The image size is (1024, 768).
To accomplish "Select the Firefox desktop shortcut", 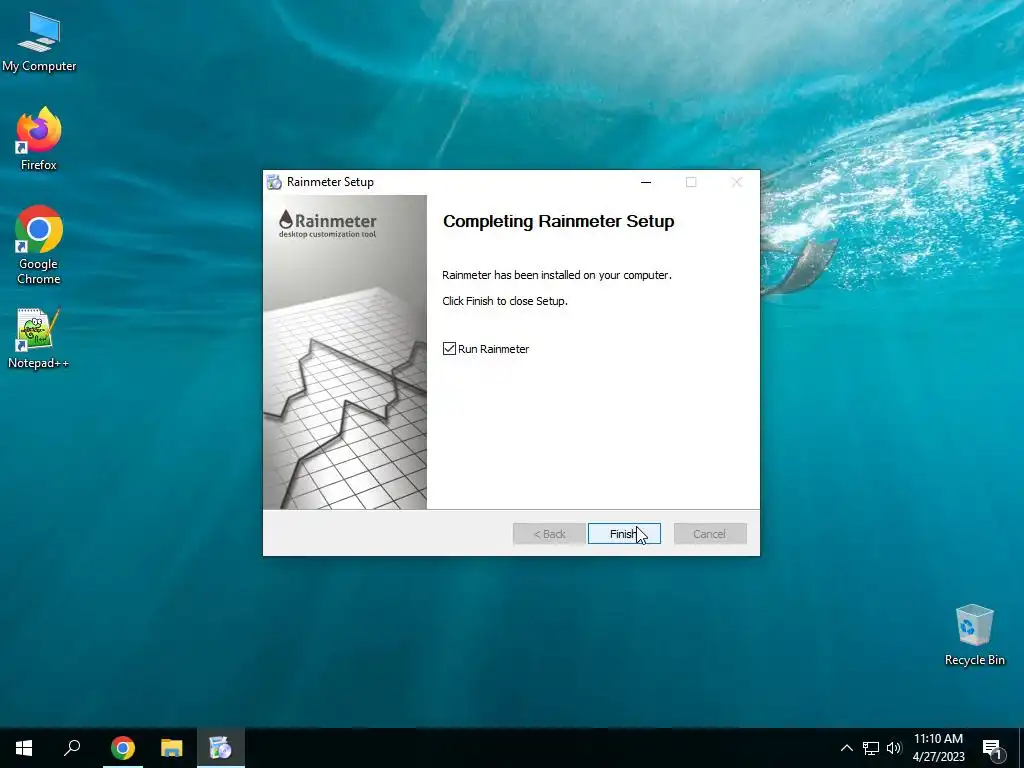I will (x=39, y=139).
